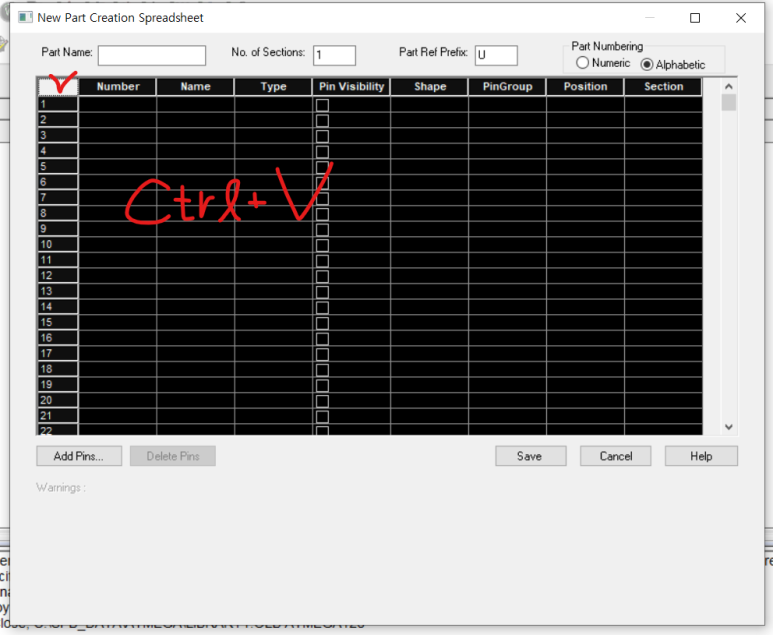Click the Save button
773x635 pixels.
[x=530, y=456]
